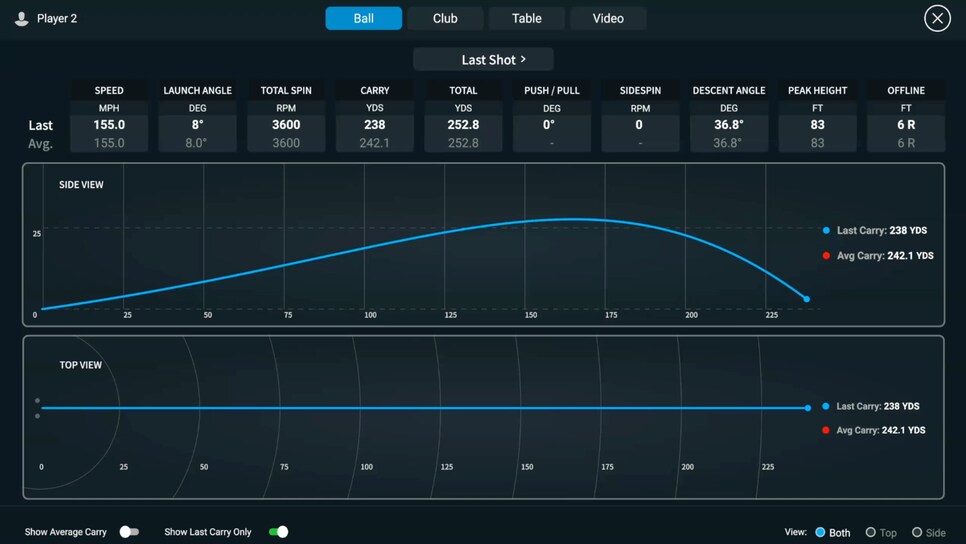
Task: Click last total value 252.8
Action: click(x=463, y=125)
